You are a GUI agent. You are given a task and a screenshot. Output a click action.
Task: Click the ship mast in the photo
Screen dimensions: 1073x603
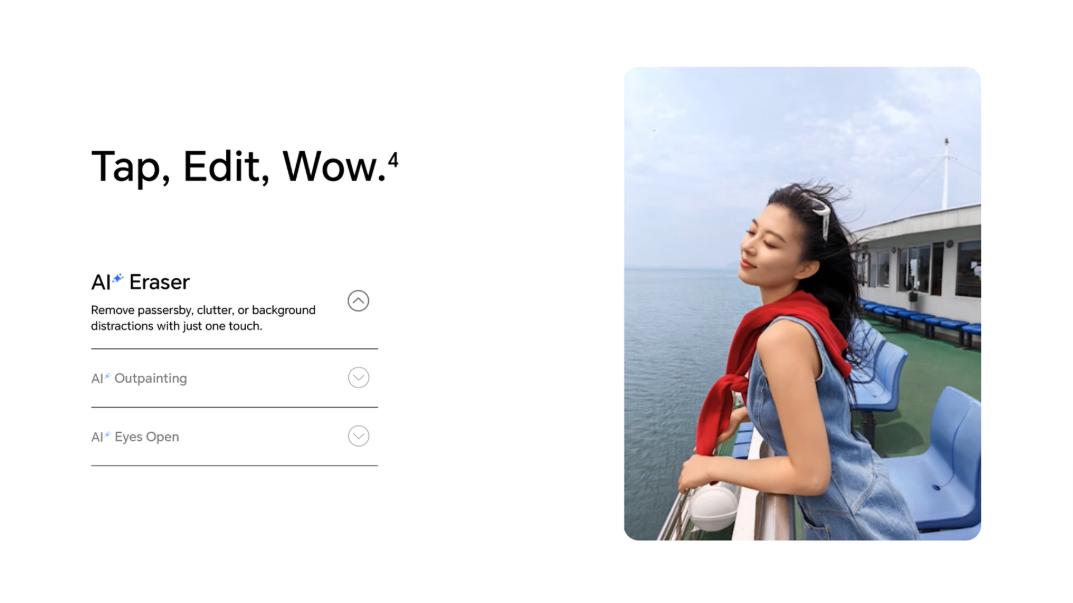946,172
